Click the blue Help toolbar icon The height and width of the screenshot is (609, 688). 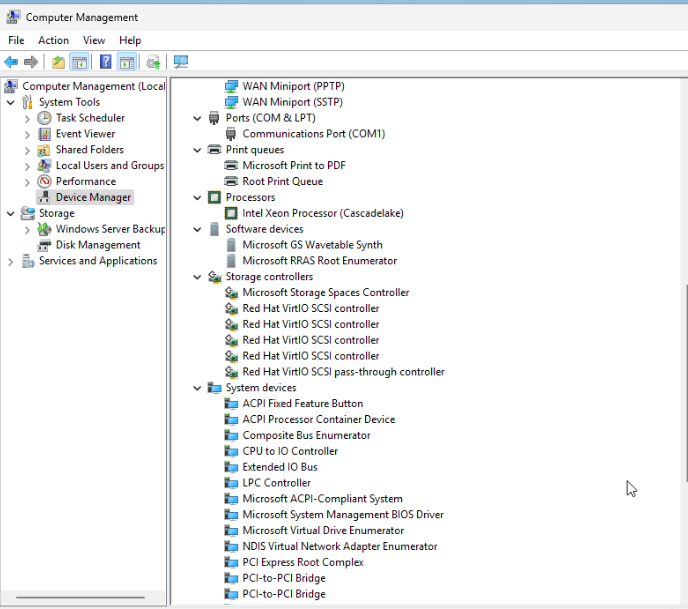coord(105,62)
